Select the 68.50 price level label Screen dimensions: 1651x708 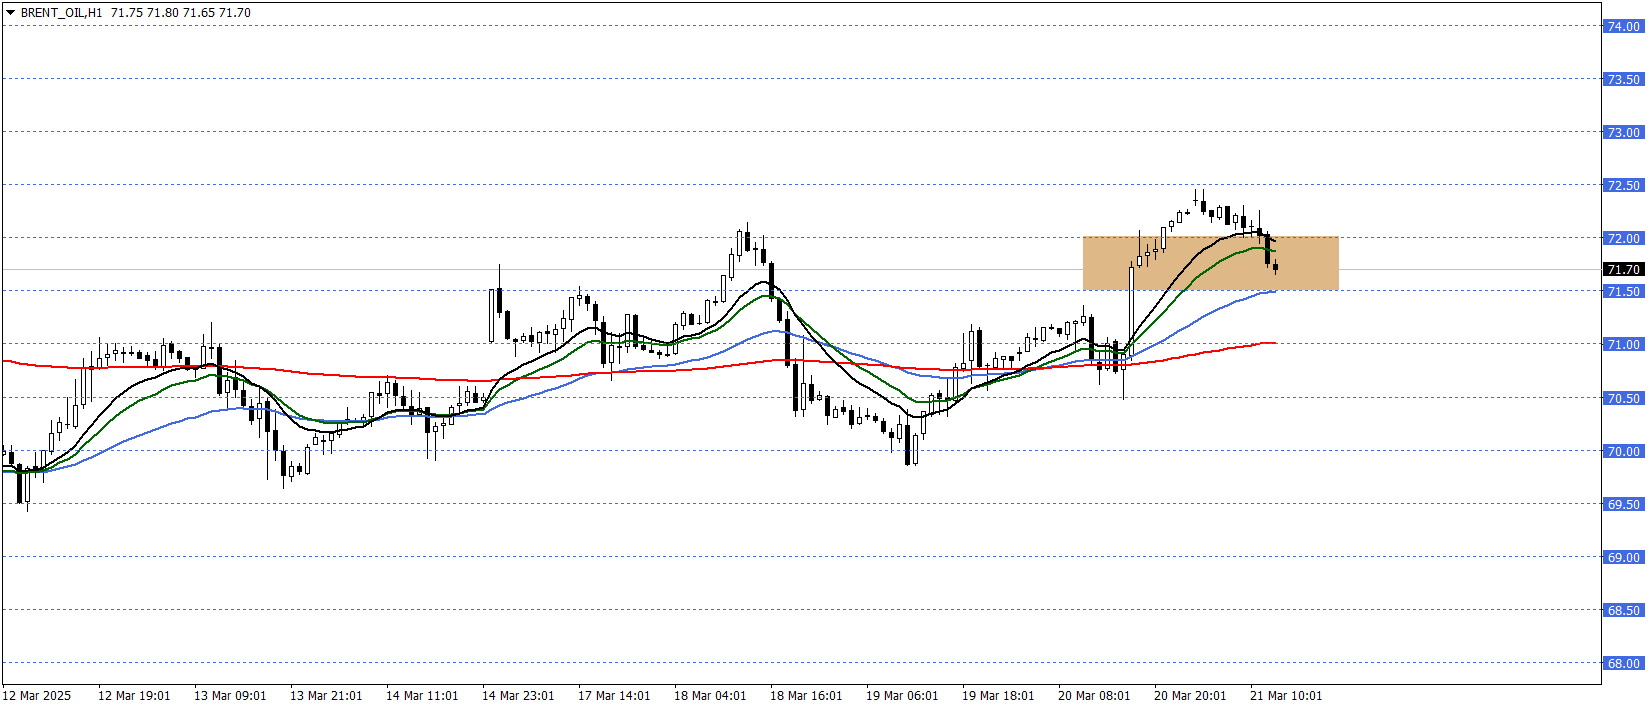[x=1623, y=611]
